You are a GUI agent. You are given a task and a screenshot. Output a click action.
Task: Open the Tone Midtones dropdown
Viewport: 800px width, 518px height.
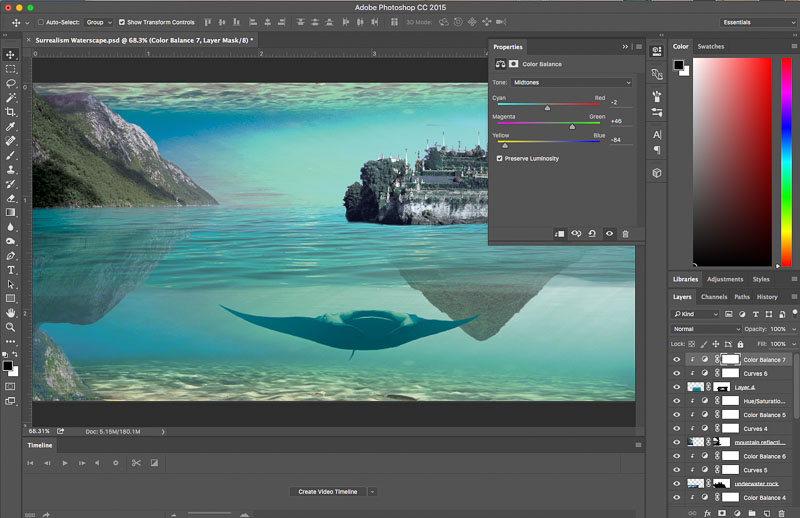click(571, 82)
